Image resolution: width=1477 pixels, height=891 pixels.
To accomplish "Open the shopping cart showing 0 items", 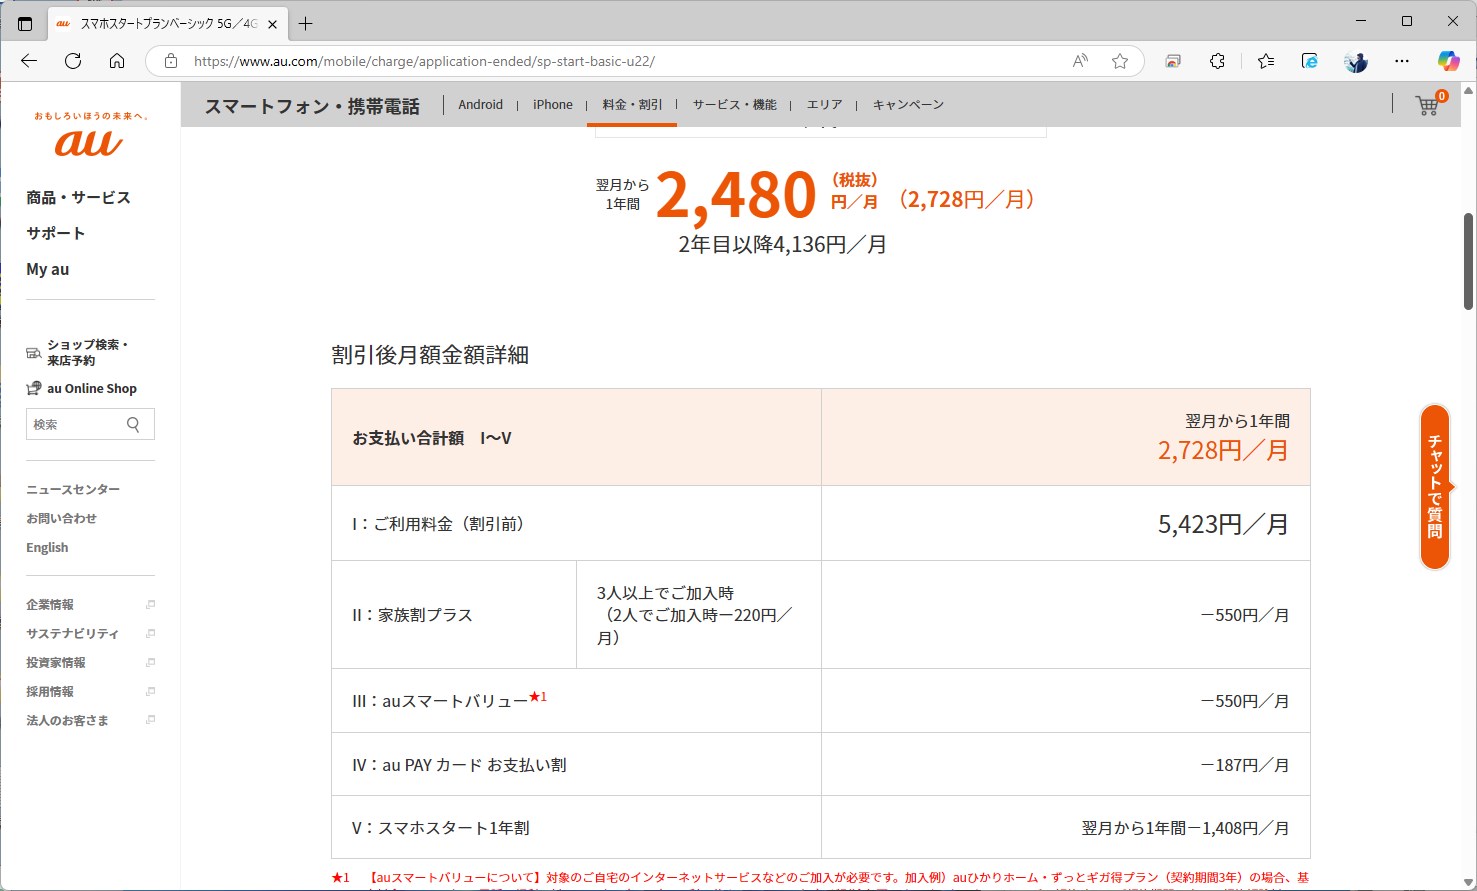I will click(x=1426, y=105).
